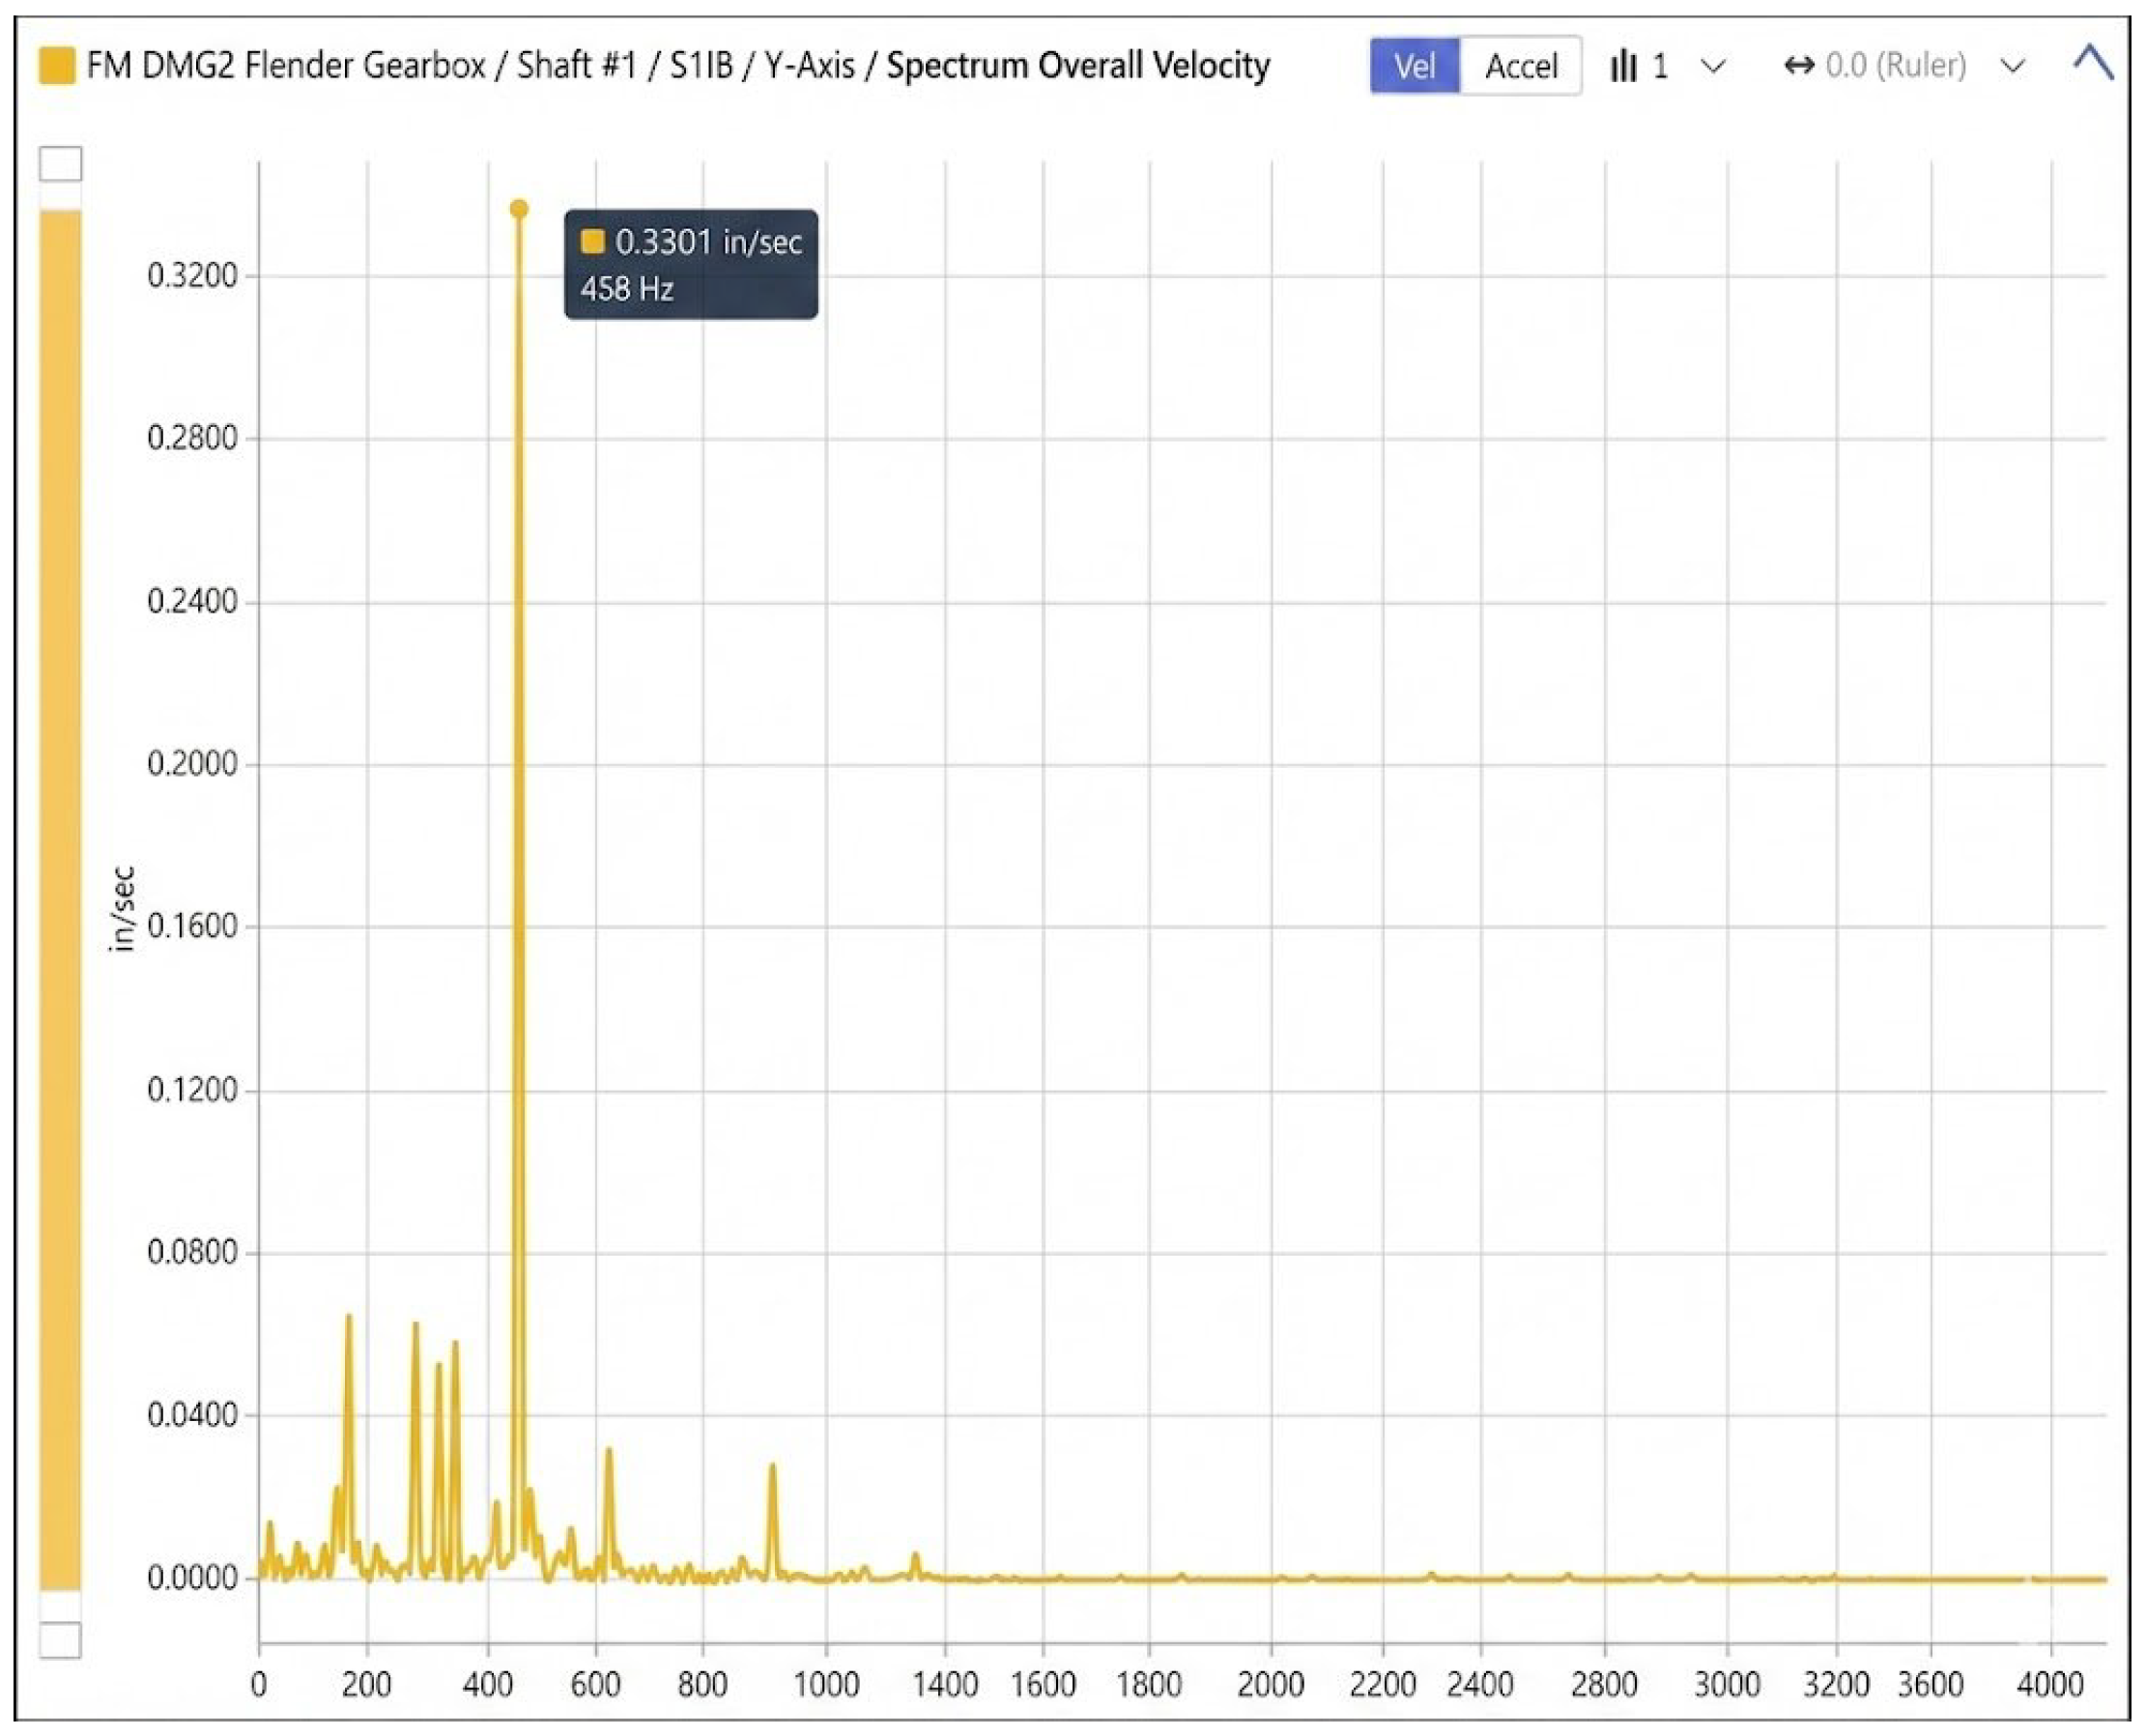Collapse the spectrum panel with the up caret

(x=2092, y=62)
